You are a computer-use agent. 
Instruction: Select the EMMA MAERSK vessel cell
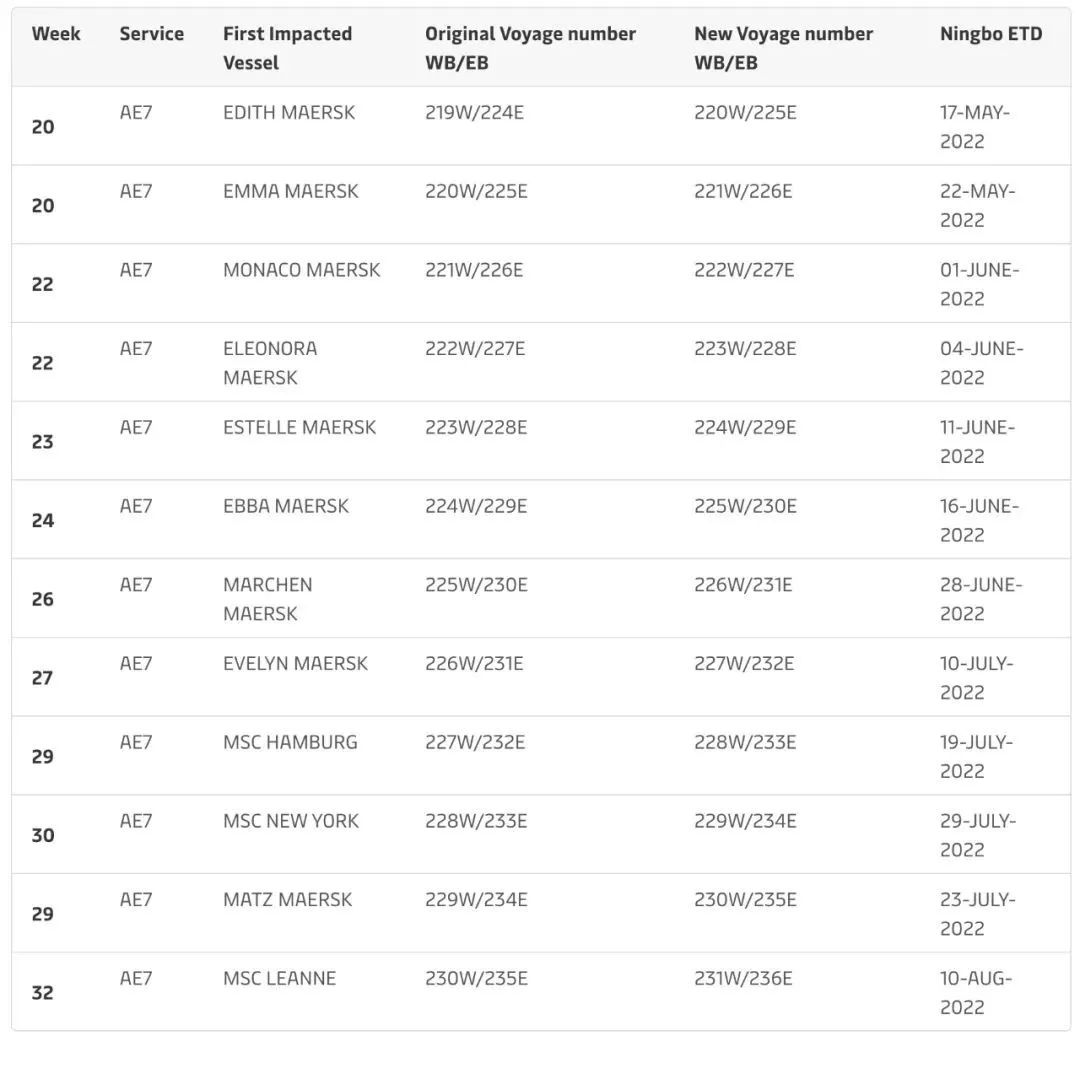(290, 192)
